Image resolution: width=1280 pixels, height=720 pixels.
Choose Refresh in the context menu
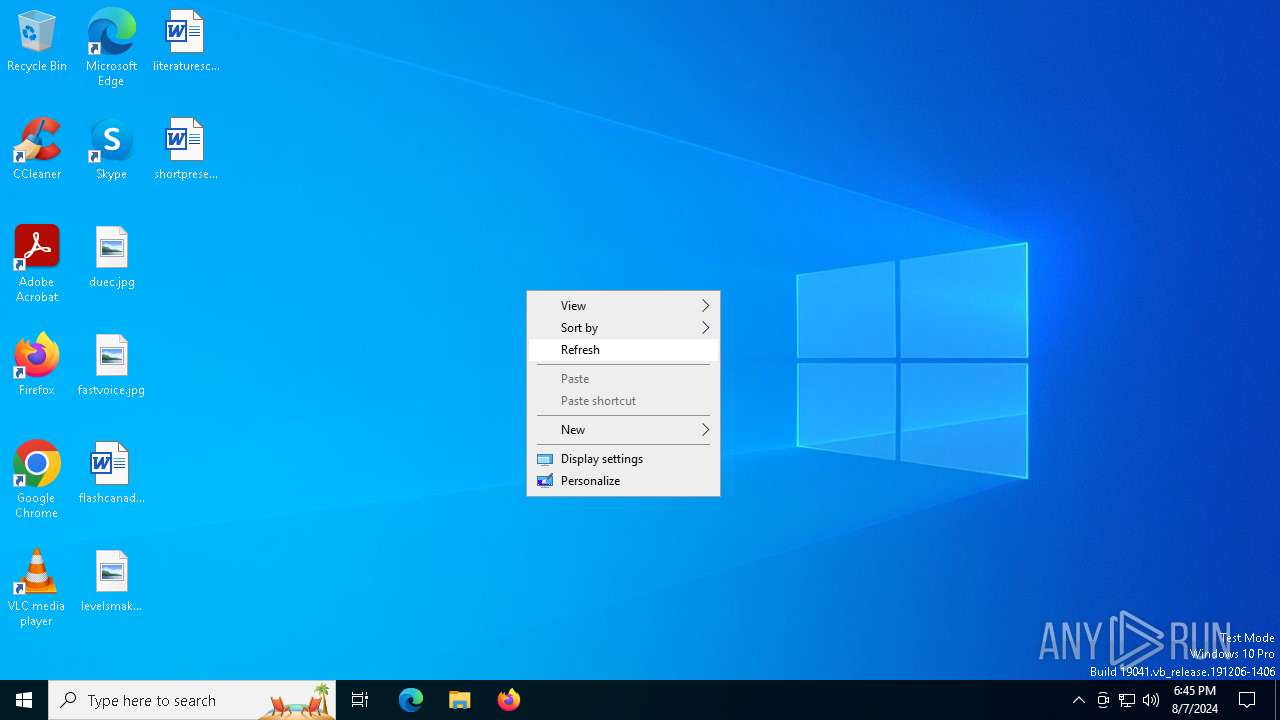pos(623,350)
